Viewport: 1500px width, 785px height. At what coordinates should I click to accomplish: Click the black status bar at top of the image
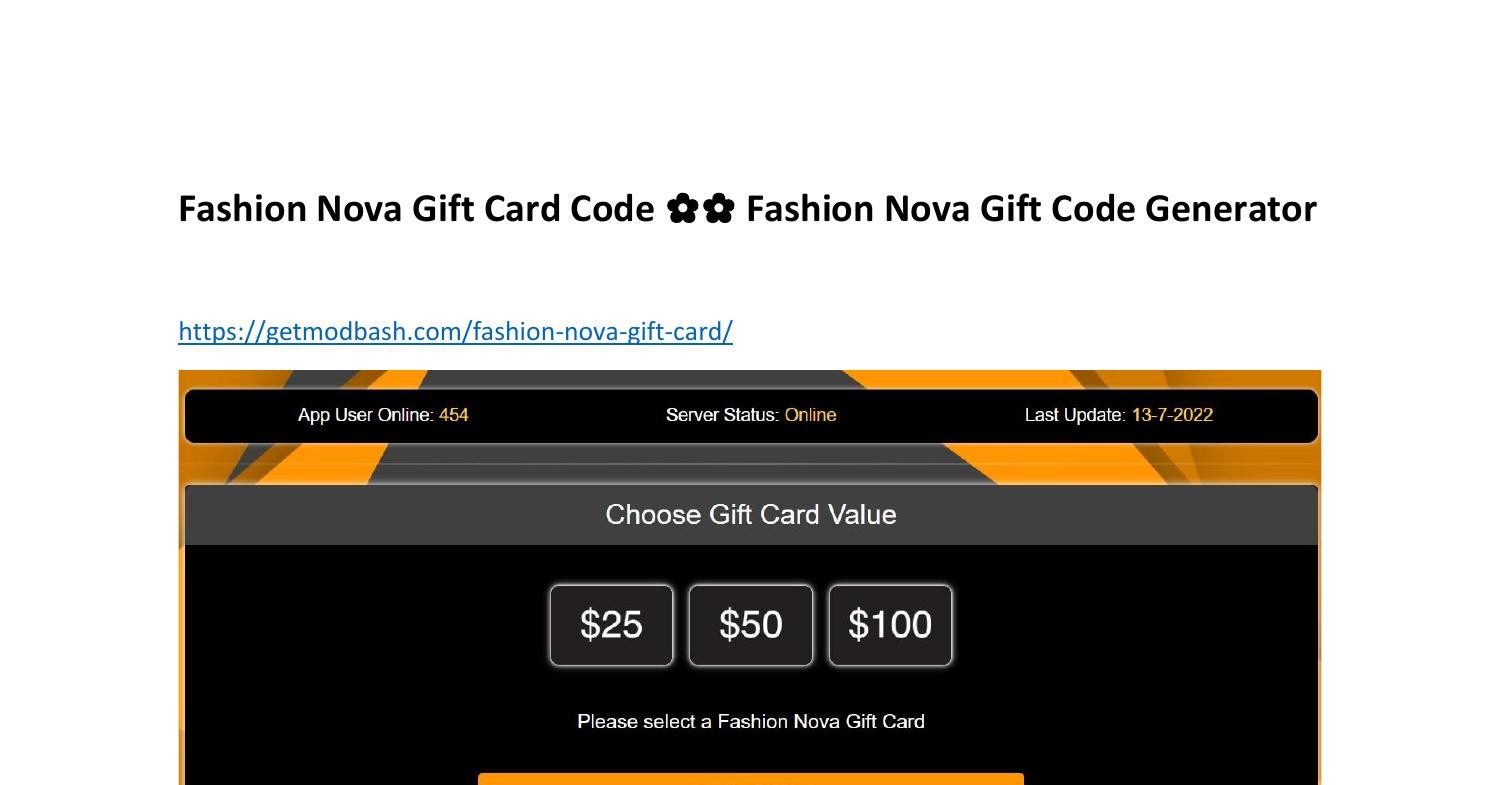[x=751, y=416]
